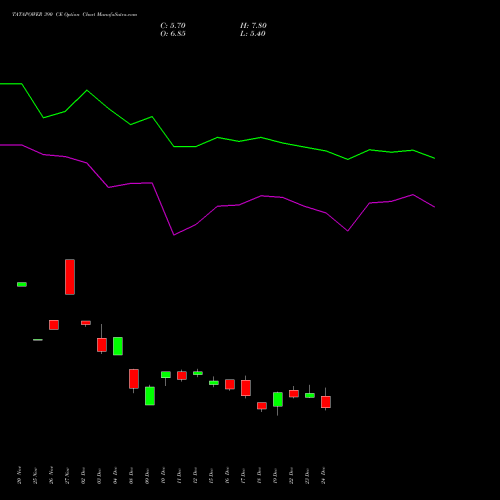Select the tall red candle for 27 Nov
The image size is (500, 500).
[70, 277]
